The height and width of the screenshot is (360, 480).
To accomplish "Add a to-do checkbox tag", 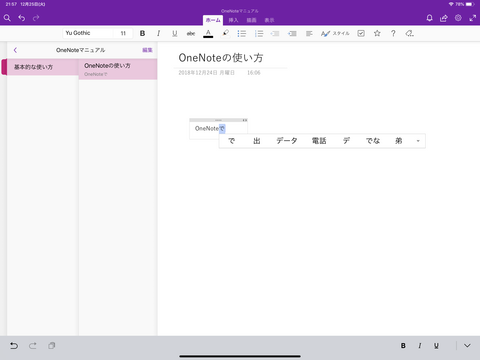I will (x=361, y=33).
